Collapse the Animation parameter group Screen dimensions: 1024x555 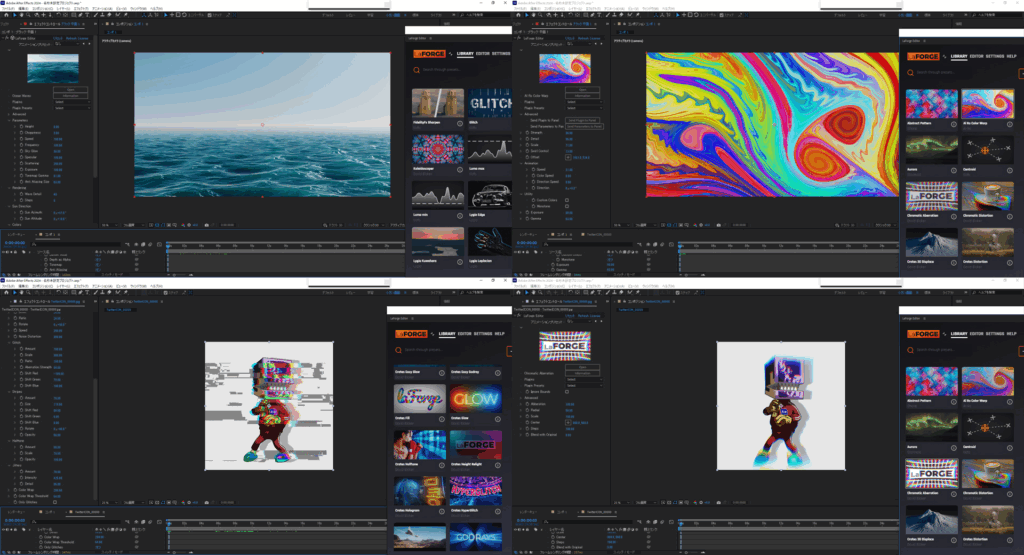click(520, 164)
